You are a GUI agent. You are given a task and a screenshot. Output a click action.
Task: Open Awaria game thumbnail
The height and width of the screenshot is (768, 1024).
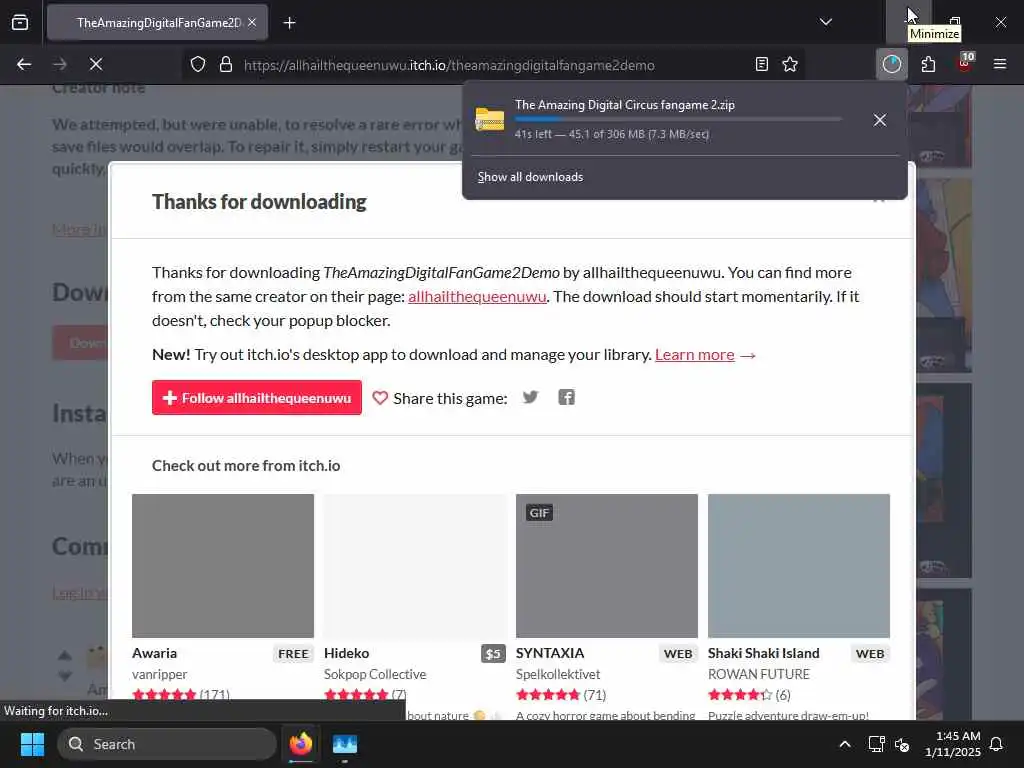pyautogui.click(x=223, y=566)
